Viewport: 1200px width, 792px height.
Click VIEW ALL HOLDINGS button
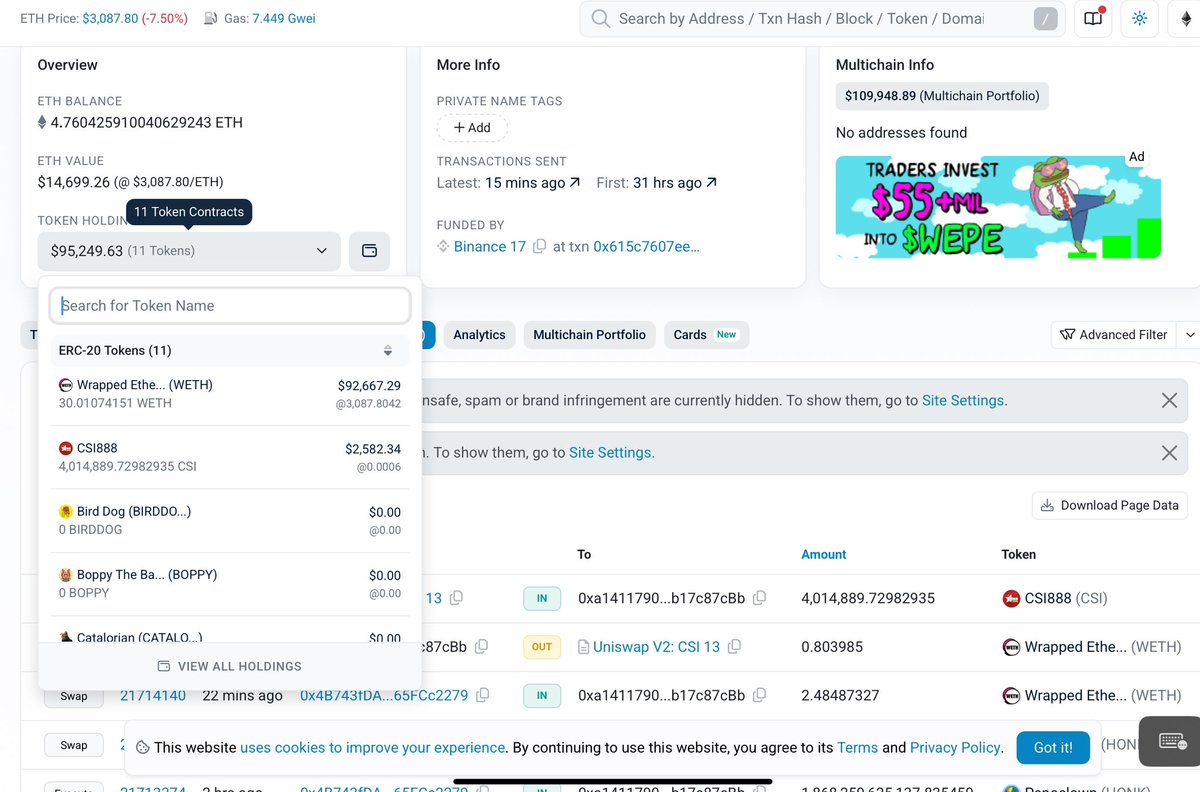click(230, 666)
